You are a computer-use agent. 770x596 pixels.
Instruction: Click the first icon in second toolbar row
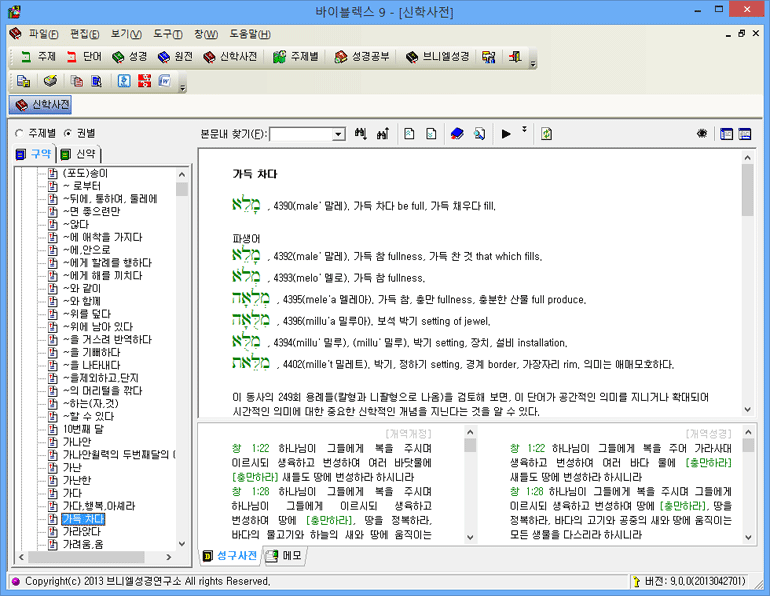[23, 81]
